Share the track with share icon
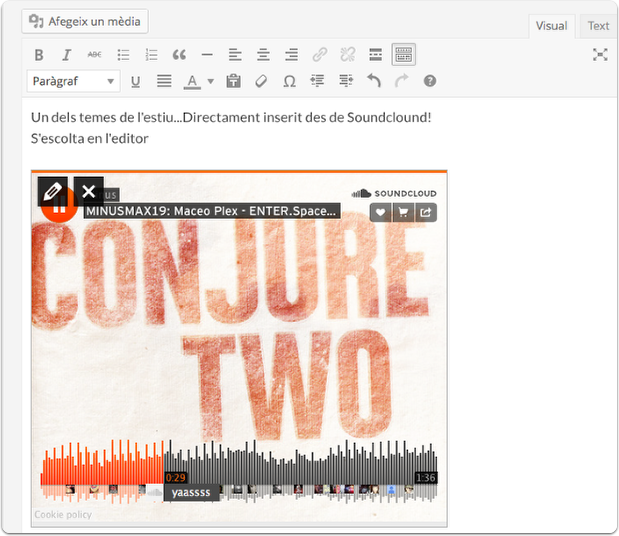Screen dimensions: 619x536 point(426,212)
